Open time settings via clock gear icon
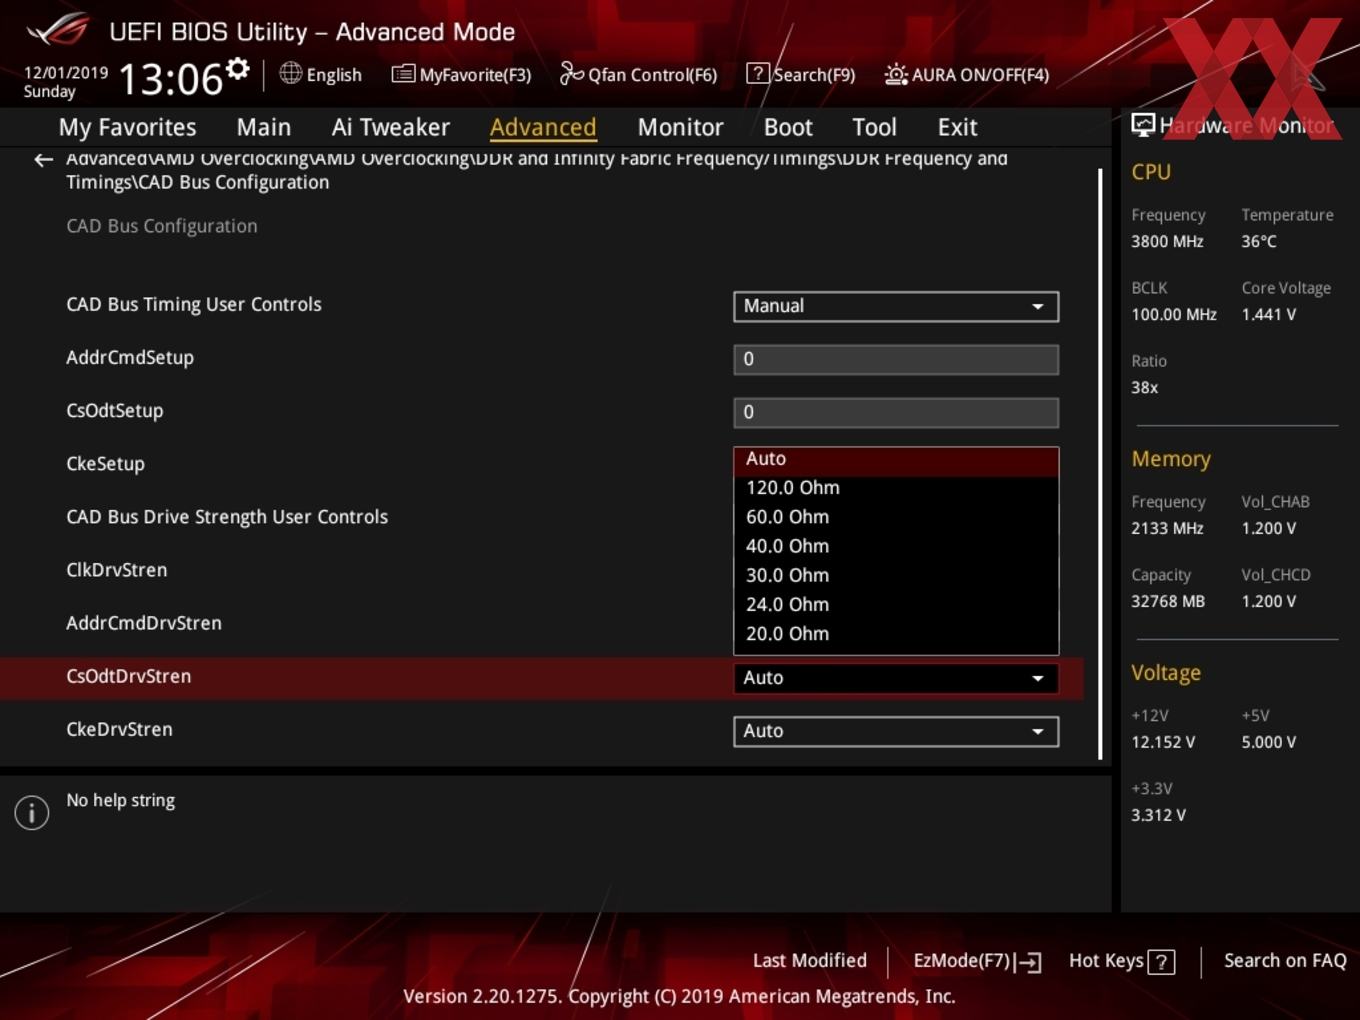This screenshot has height=1020, width=1360. click(x=237, y=69)
